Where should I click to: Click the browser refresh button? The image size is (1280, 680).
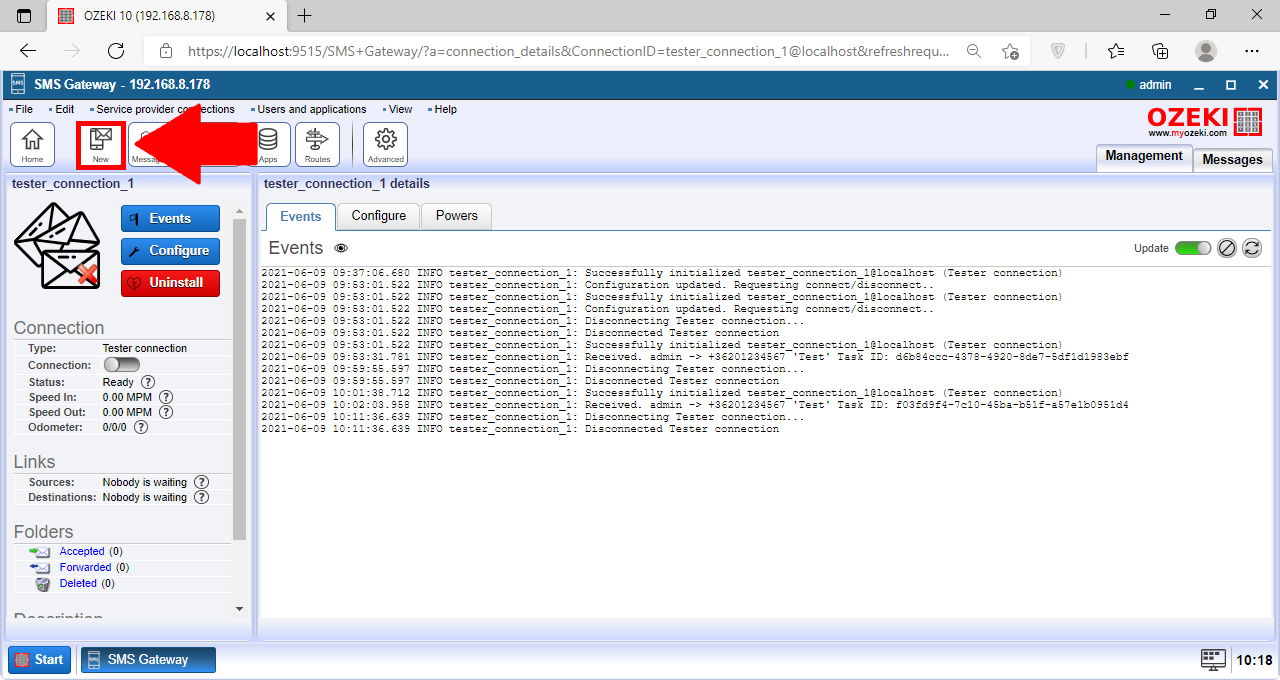[116, 51]
